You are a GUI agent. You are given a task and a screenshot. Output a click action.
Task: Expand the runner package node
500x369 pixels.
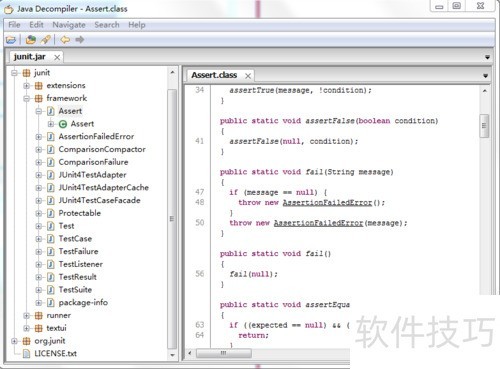click(x=27, y=315)
